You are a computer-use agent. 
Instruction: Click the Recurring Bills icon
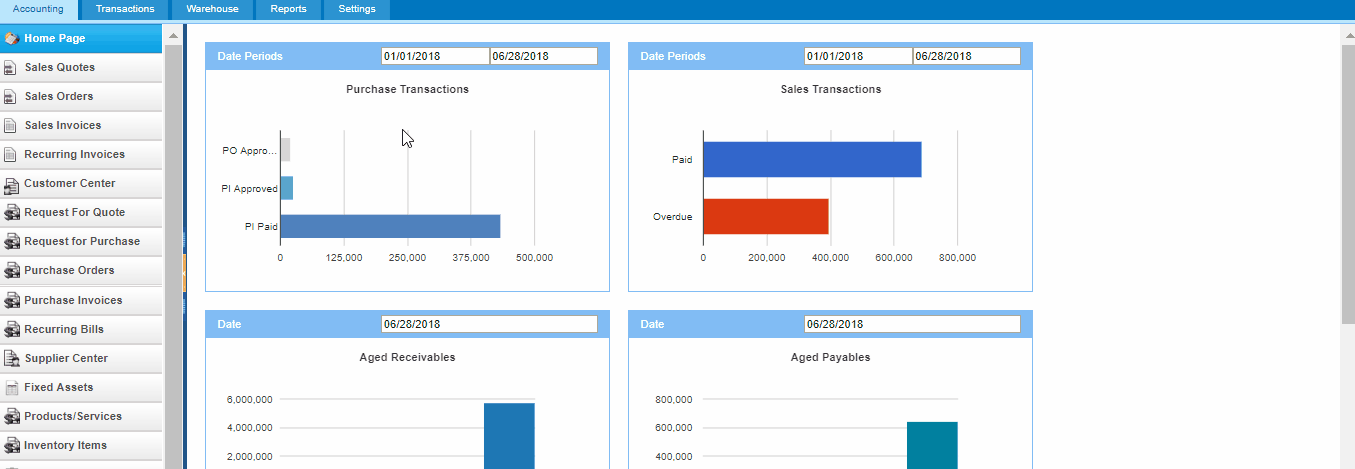pyautogui.click(x=12, y=329)
